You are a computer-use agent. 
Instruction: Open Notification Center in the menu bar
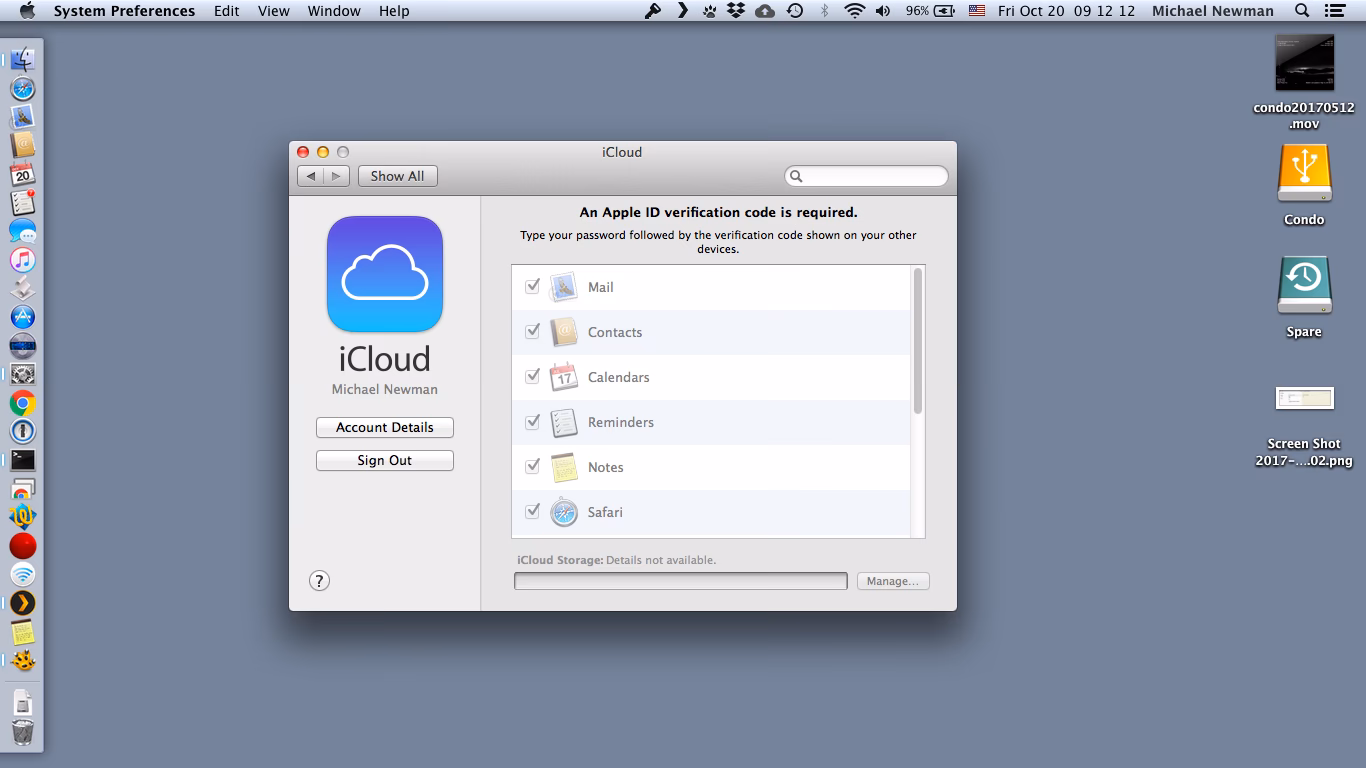(1334, 11)
